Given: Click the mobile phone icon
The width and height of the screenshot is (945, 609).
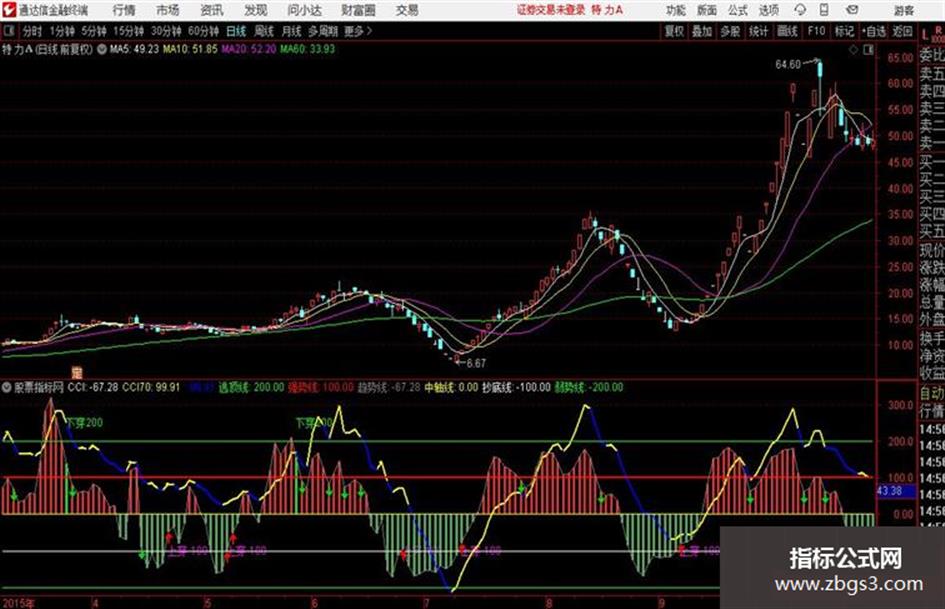Looking at the screenshot, I should (x=824, y=10).
